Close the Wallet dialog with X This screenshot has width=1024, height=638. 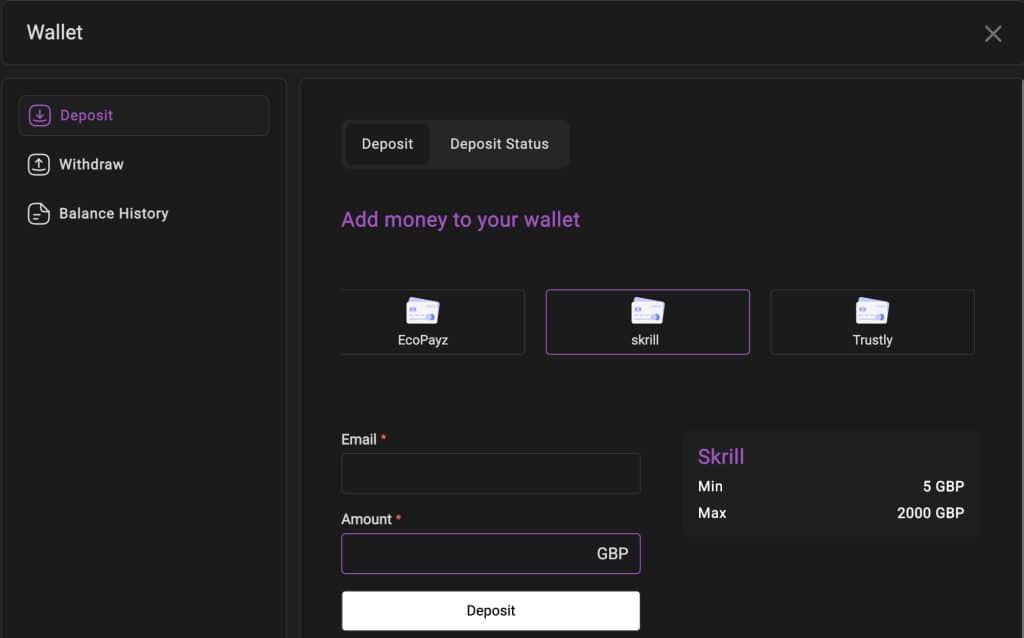(x=992, y=34)
